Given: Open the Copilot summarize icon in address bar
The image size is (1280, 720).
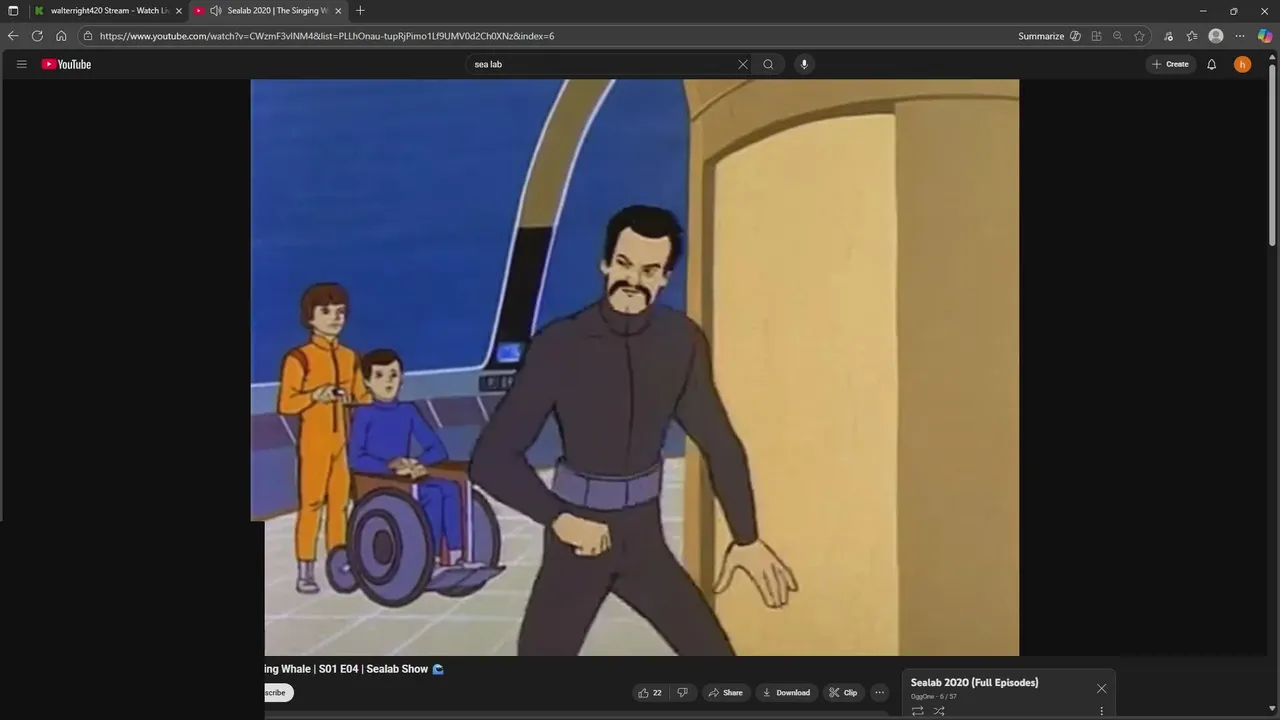Looking at the screenshot, I should (x=1075, y=36).
